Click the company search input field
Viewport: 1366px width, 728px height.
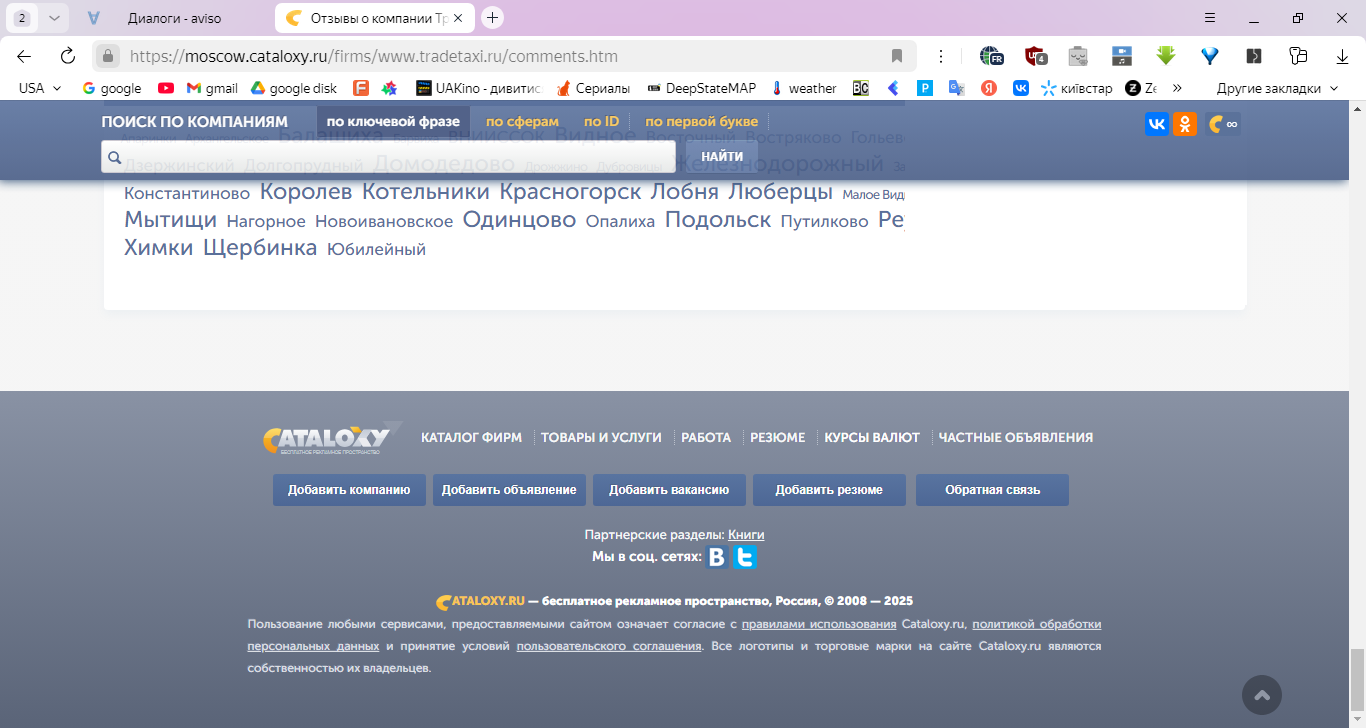point(388,157)
